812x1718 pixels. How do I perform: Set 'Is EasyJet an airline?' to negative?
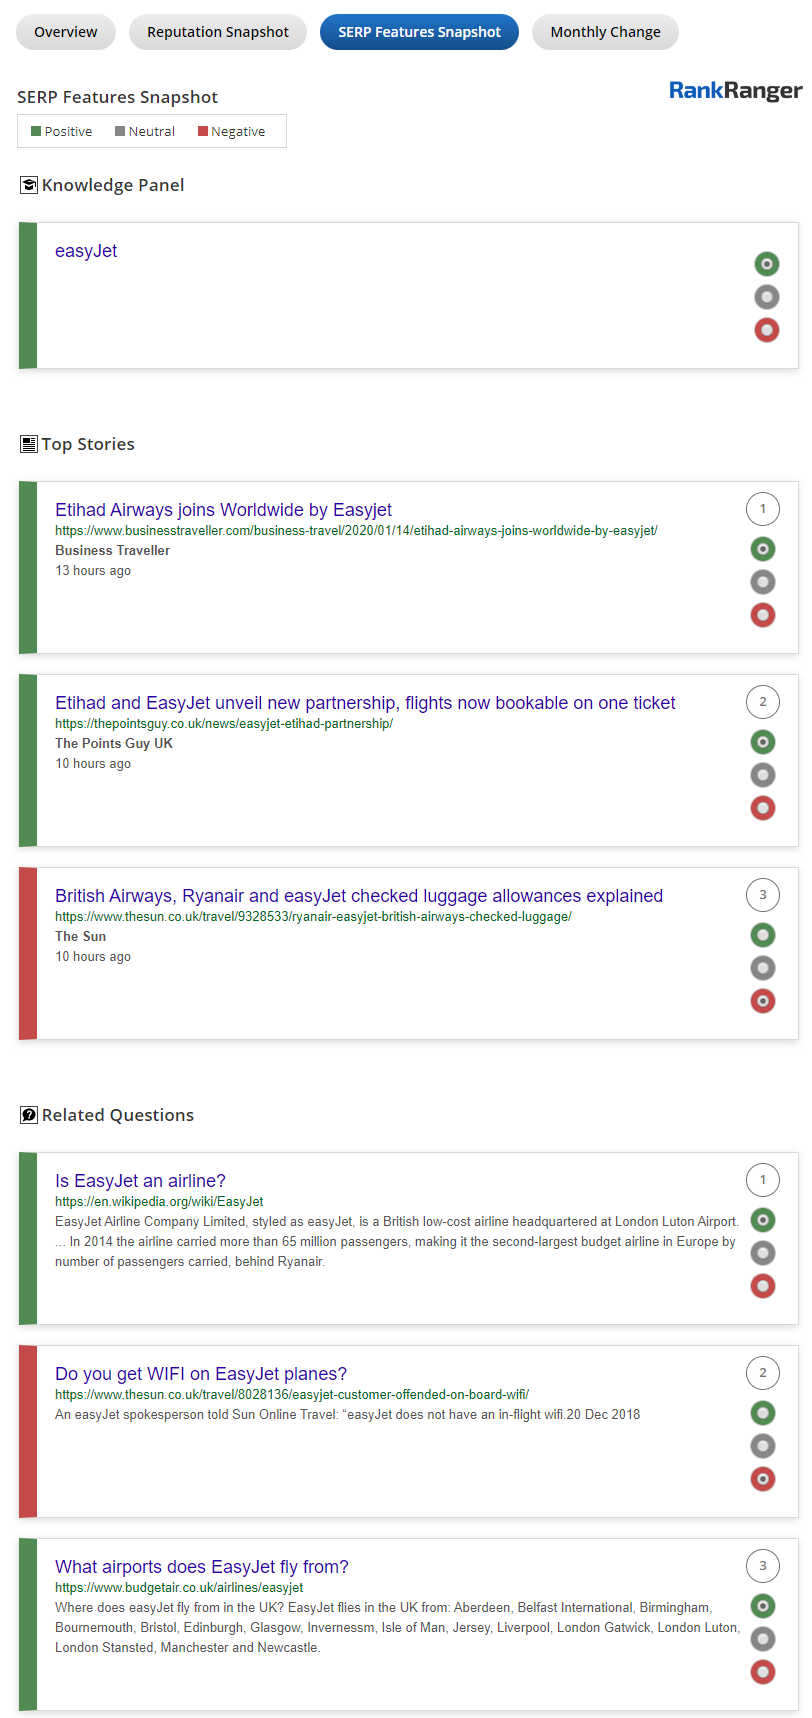763,1286
